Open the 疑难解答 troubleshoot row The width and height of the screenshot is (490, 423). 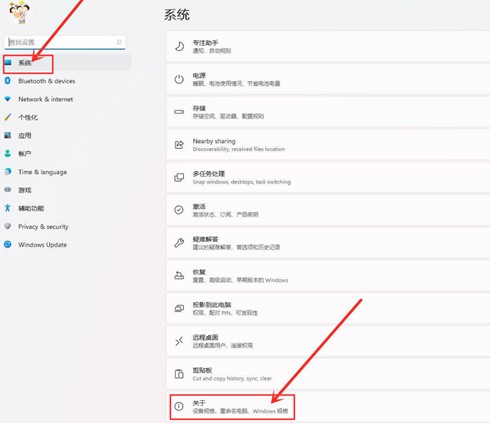point(328,243)
